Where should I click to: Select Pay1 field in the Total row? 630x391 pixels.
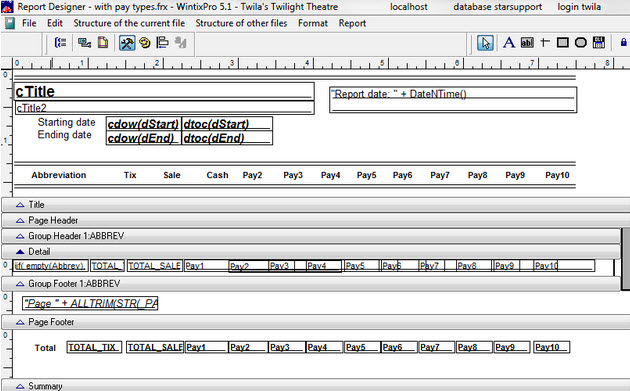(x=206, y=347)
